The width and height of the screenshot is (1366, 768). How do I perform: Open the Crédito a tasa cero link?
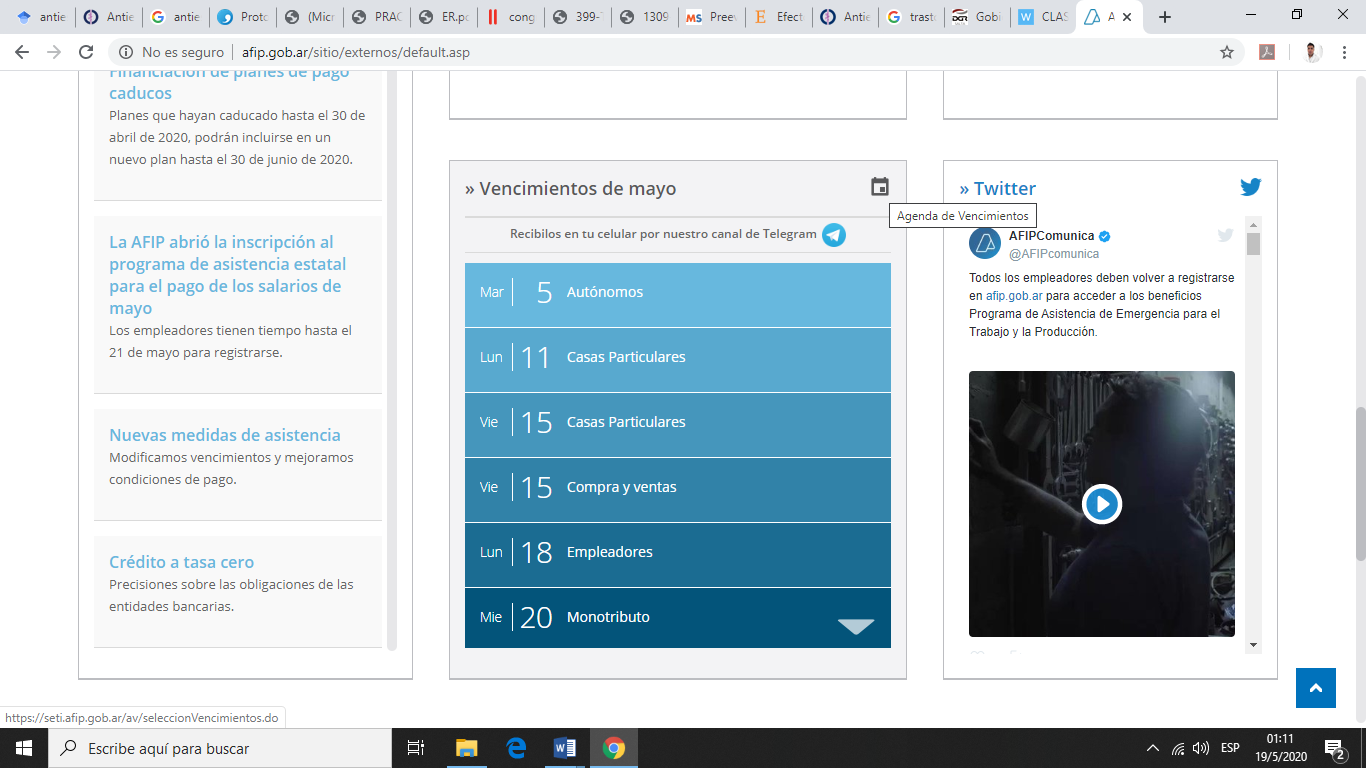(x=181, y=562)
